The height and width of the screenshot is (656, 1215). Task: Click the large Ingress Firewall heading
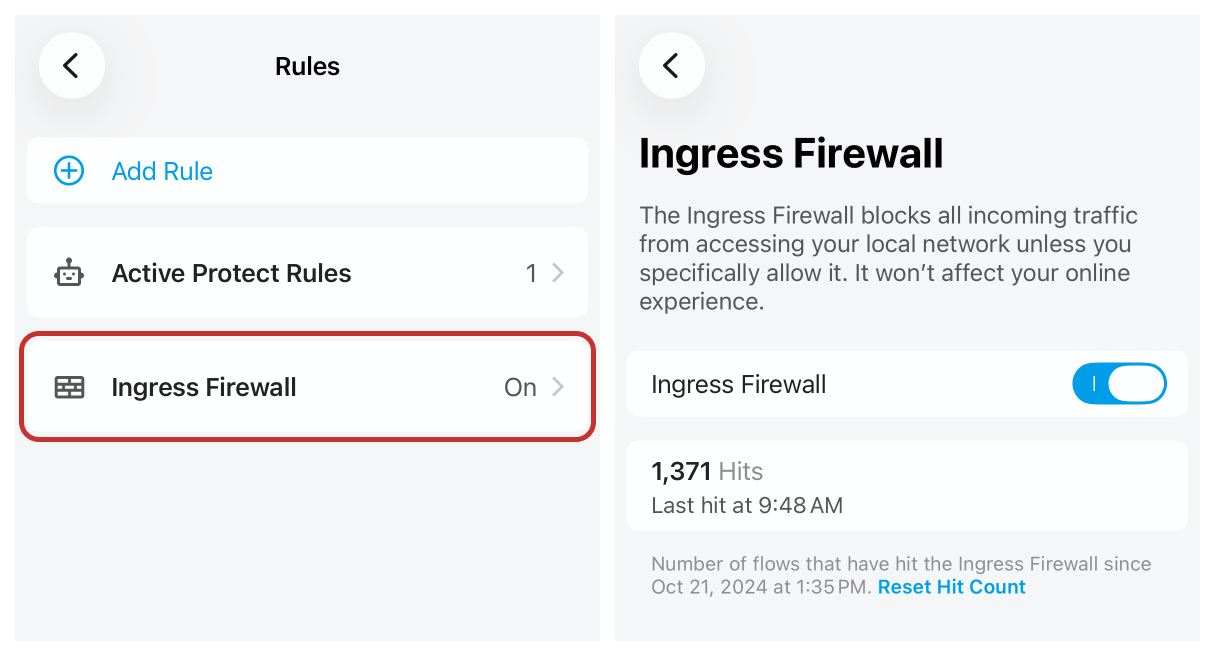click(x=790, y=154)
